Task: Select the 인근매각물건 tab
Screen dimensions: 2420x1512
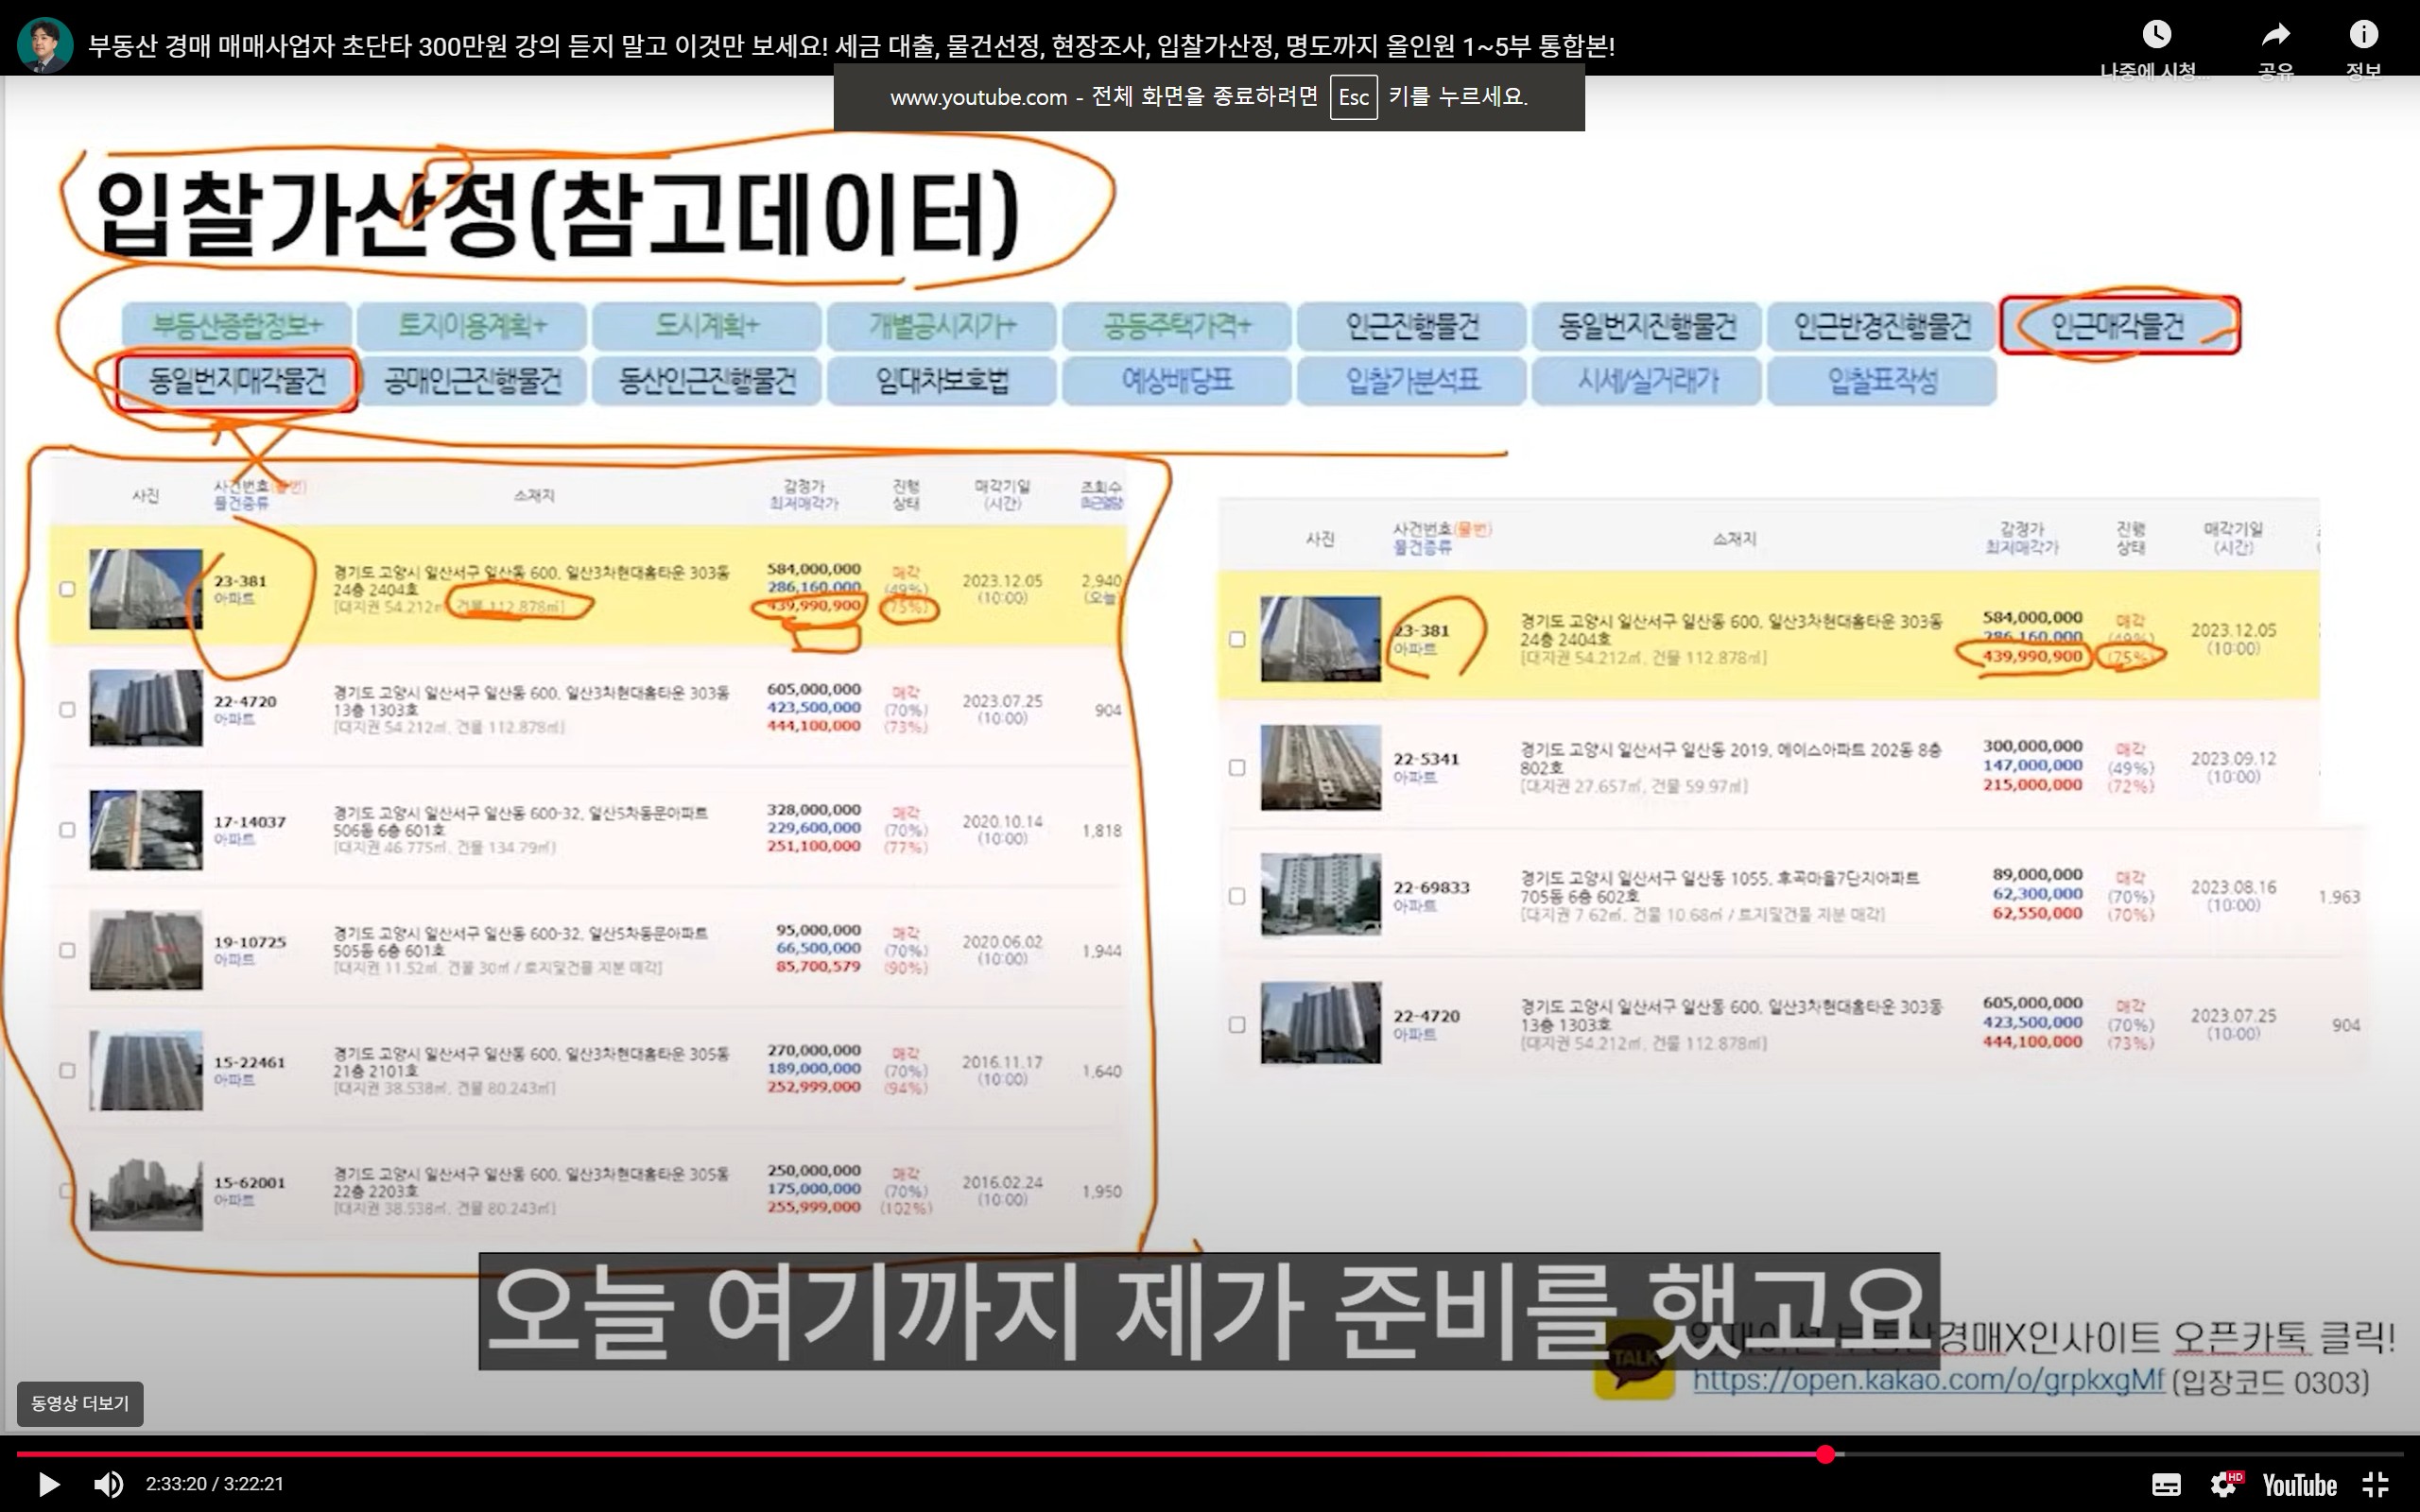Action: [2118, 326]
